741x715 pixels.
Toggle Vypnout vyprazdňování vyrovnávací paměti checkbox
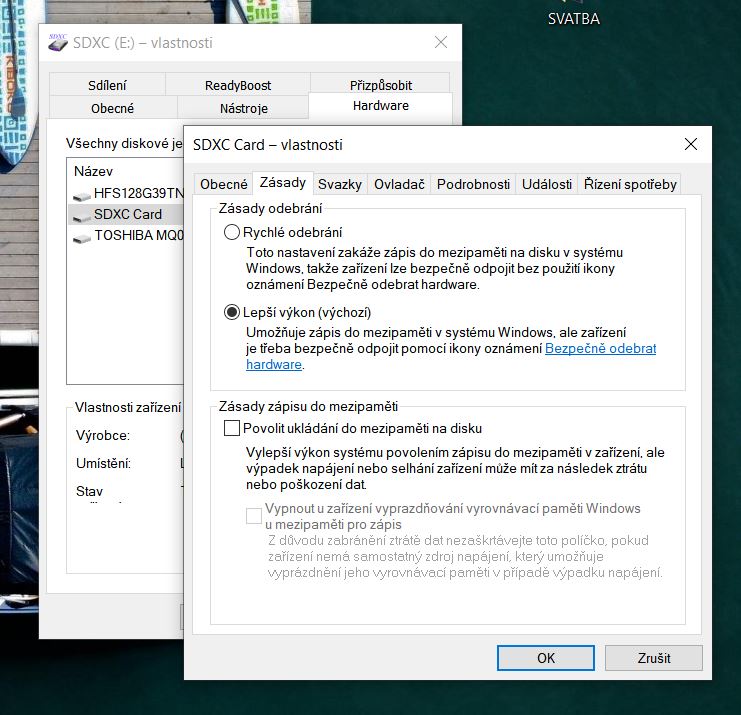254,516
